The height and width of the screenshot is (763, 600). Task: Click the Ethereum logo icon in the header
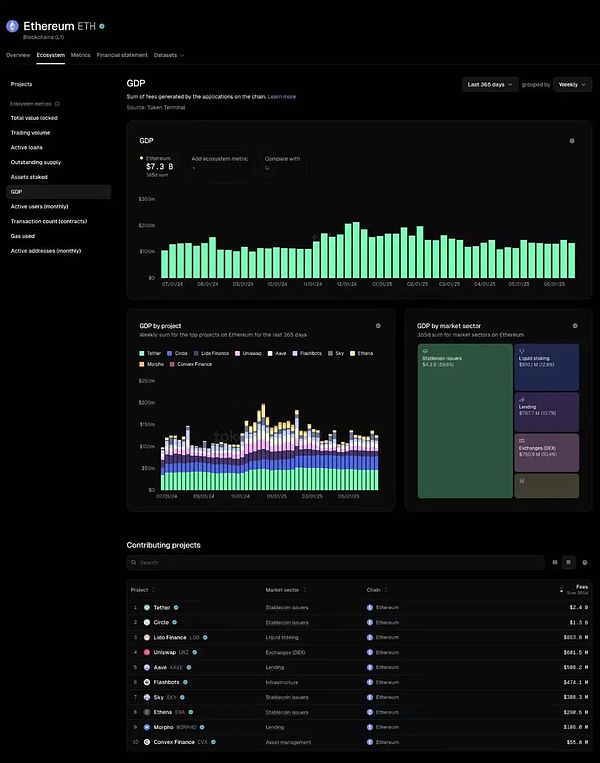(x=13, y=28)
